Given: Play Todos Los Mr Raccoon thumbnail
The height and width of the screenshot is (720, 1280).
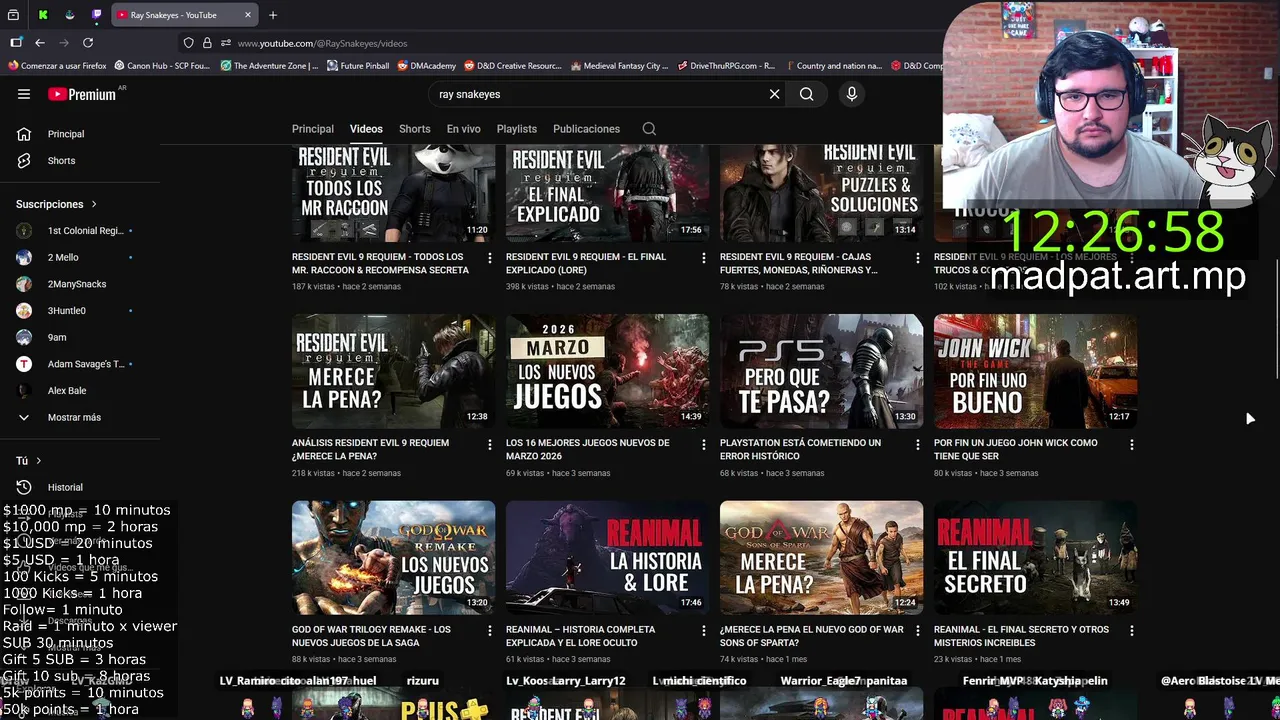Looking at the screenshot, I should point(393,193).
